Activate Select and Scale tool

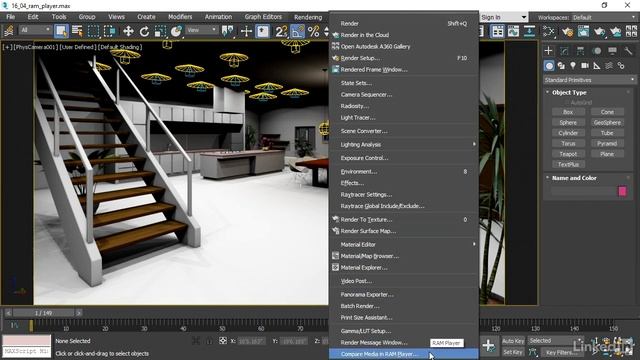pyautogui.click(x=160, y=31)
